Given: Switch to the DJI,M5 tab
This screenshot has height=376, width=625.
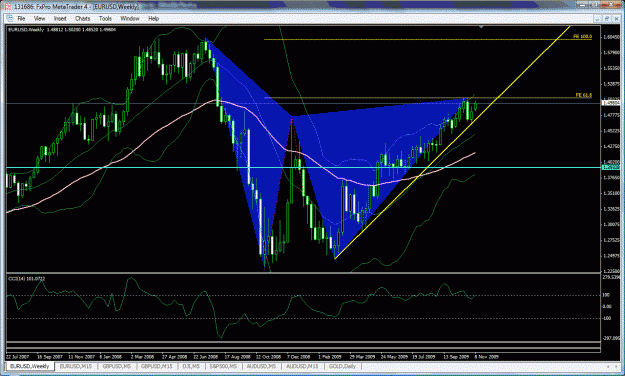Looking at the screenshot, I should pos(191,366).
